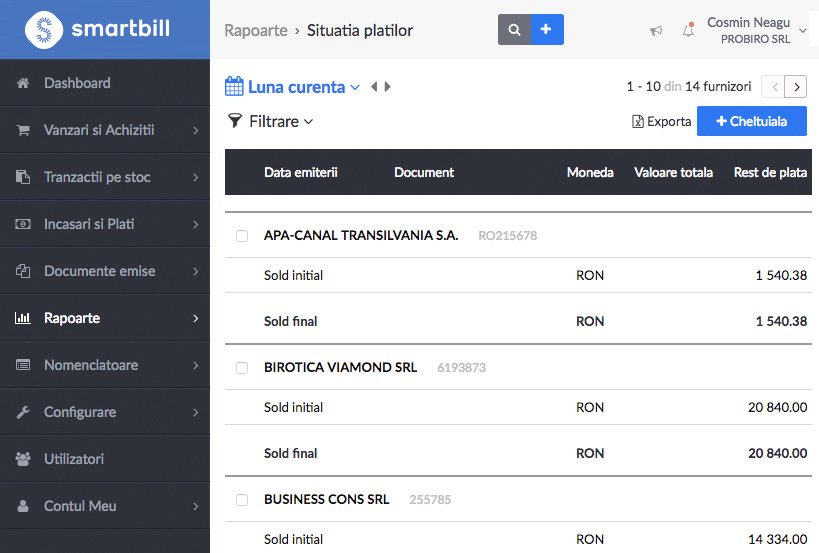Expand Incasari si Plati submenu chevron
This screenshot has height=553, width=819.
click(x=196, y=224)
